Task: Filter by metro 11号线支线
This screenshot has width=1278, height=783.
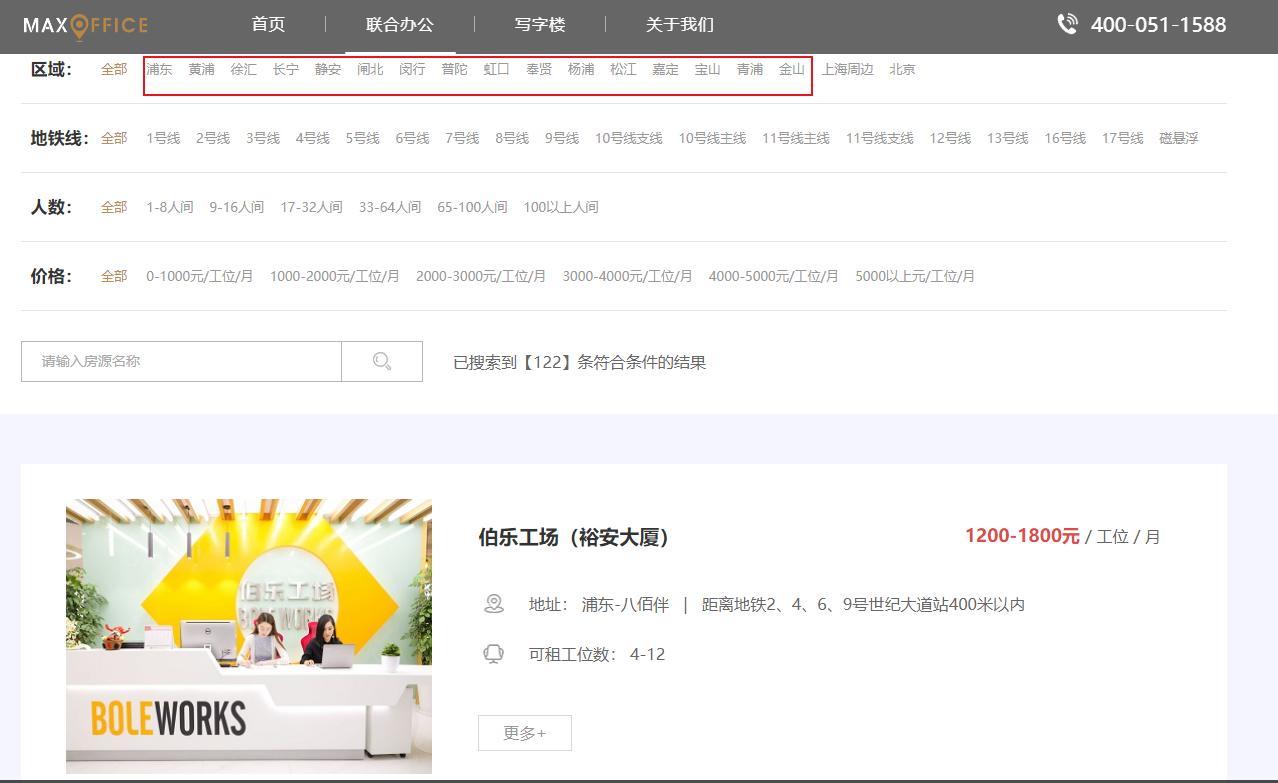Action: pyautogui.click(x=880, y=138)
